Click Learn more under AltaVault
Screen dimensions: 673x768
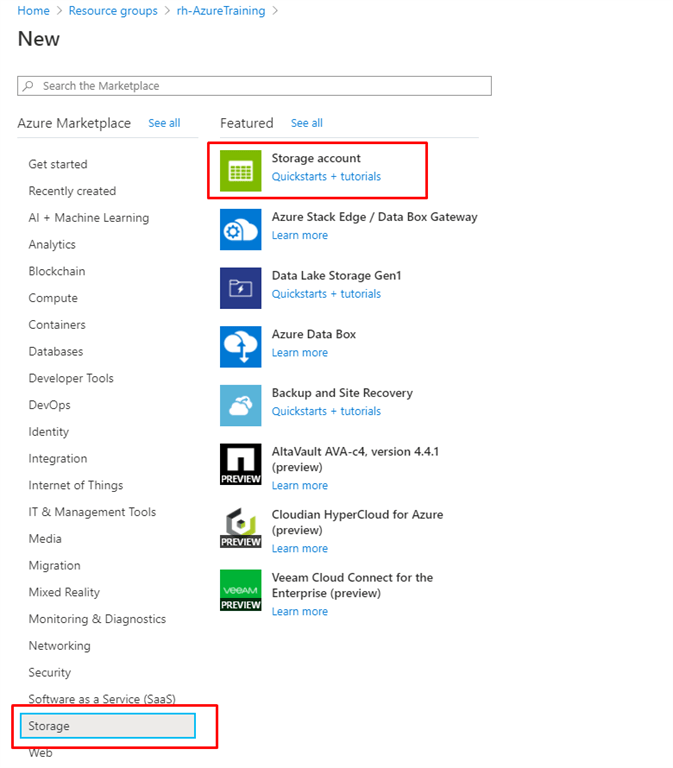pyautogui.click(x=300, y=485)
